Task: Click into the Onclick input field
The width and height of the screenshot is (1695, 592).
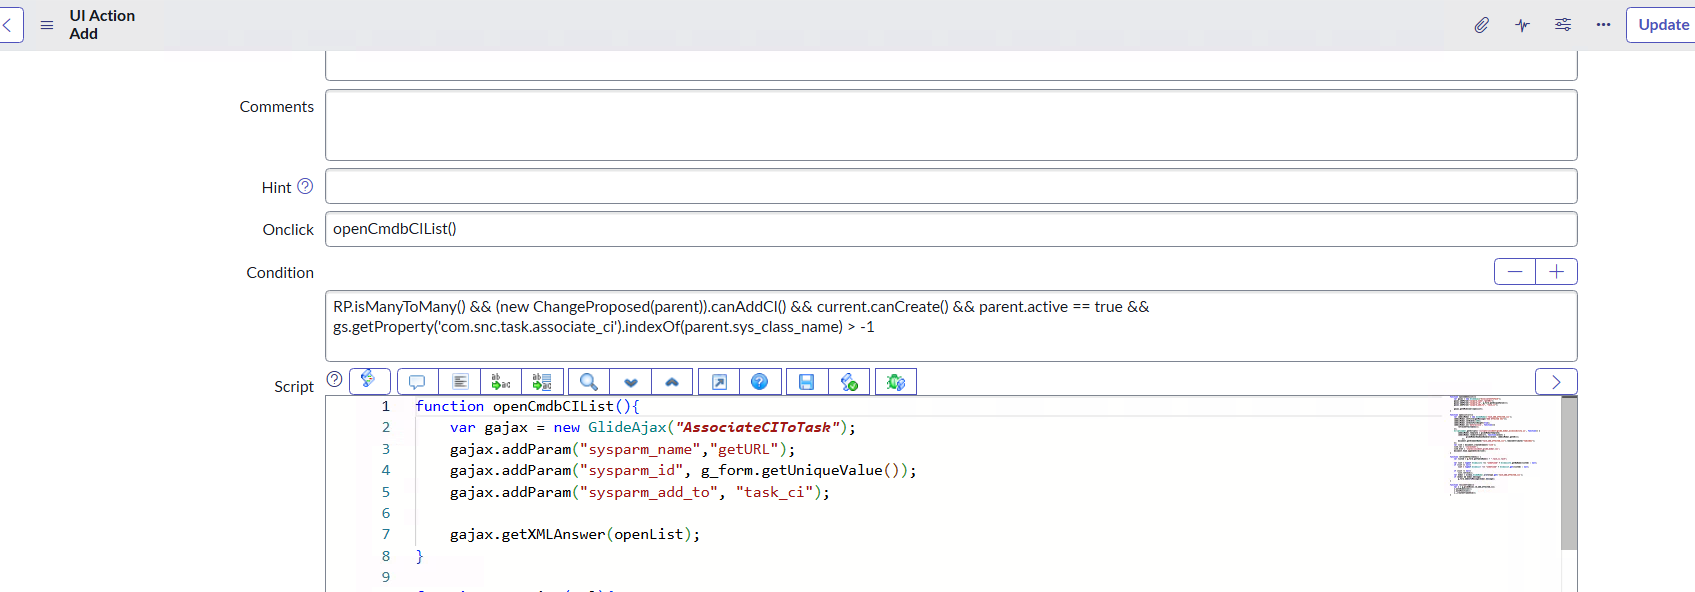Action: [950, 229]
